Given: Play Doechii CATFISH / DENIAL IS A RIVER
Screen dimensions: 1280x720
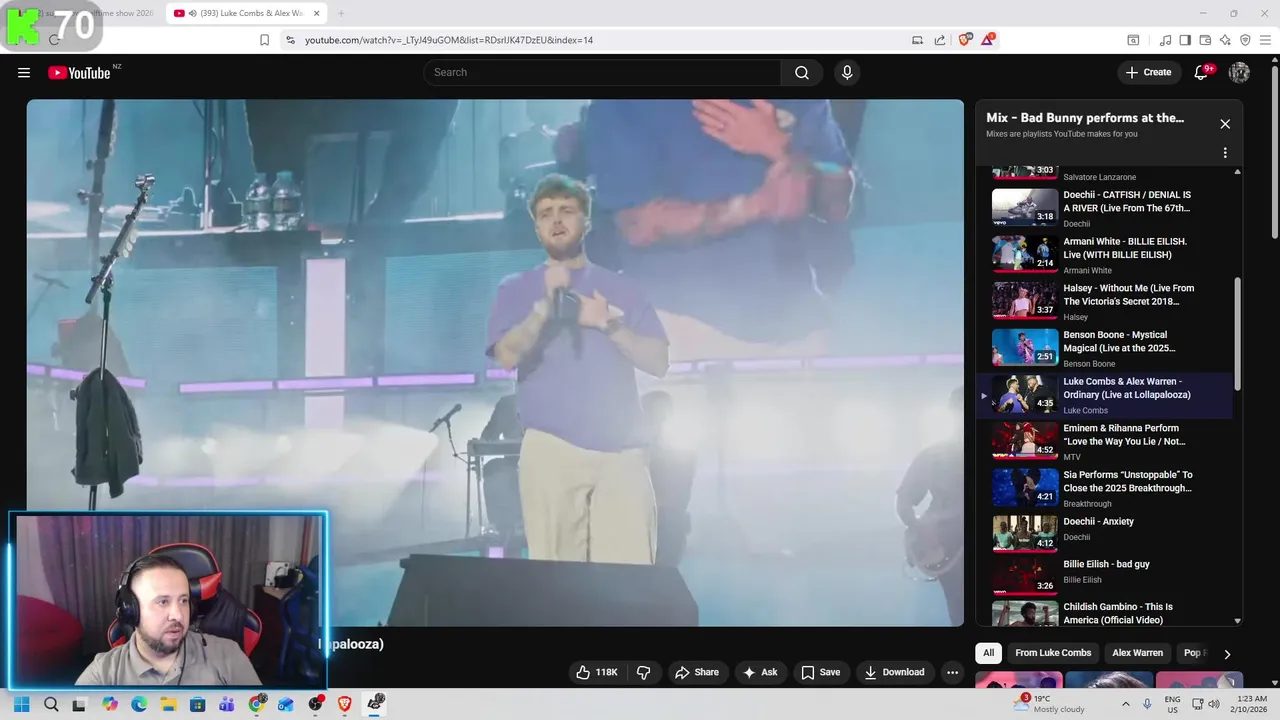Looking at the screenshot, I should [x=1105, y=208].
